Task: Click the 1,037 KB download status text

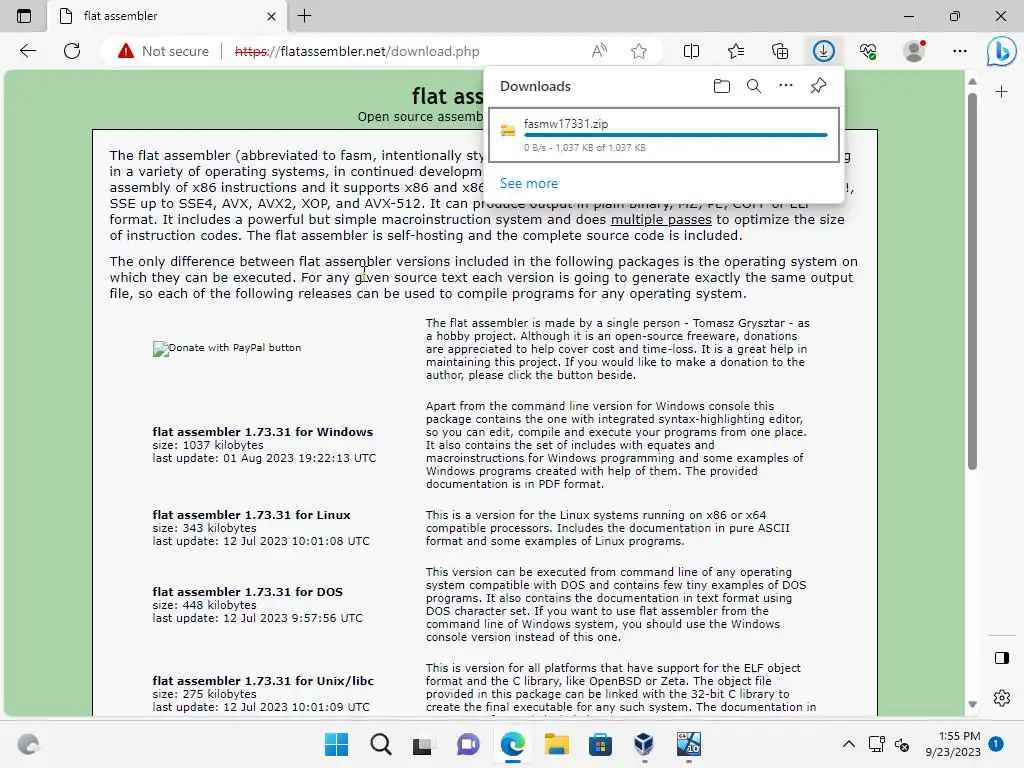Action: pyautogui.click(x=584, y=148)
